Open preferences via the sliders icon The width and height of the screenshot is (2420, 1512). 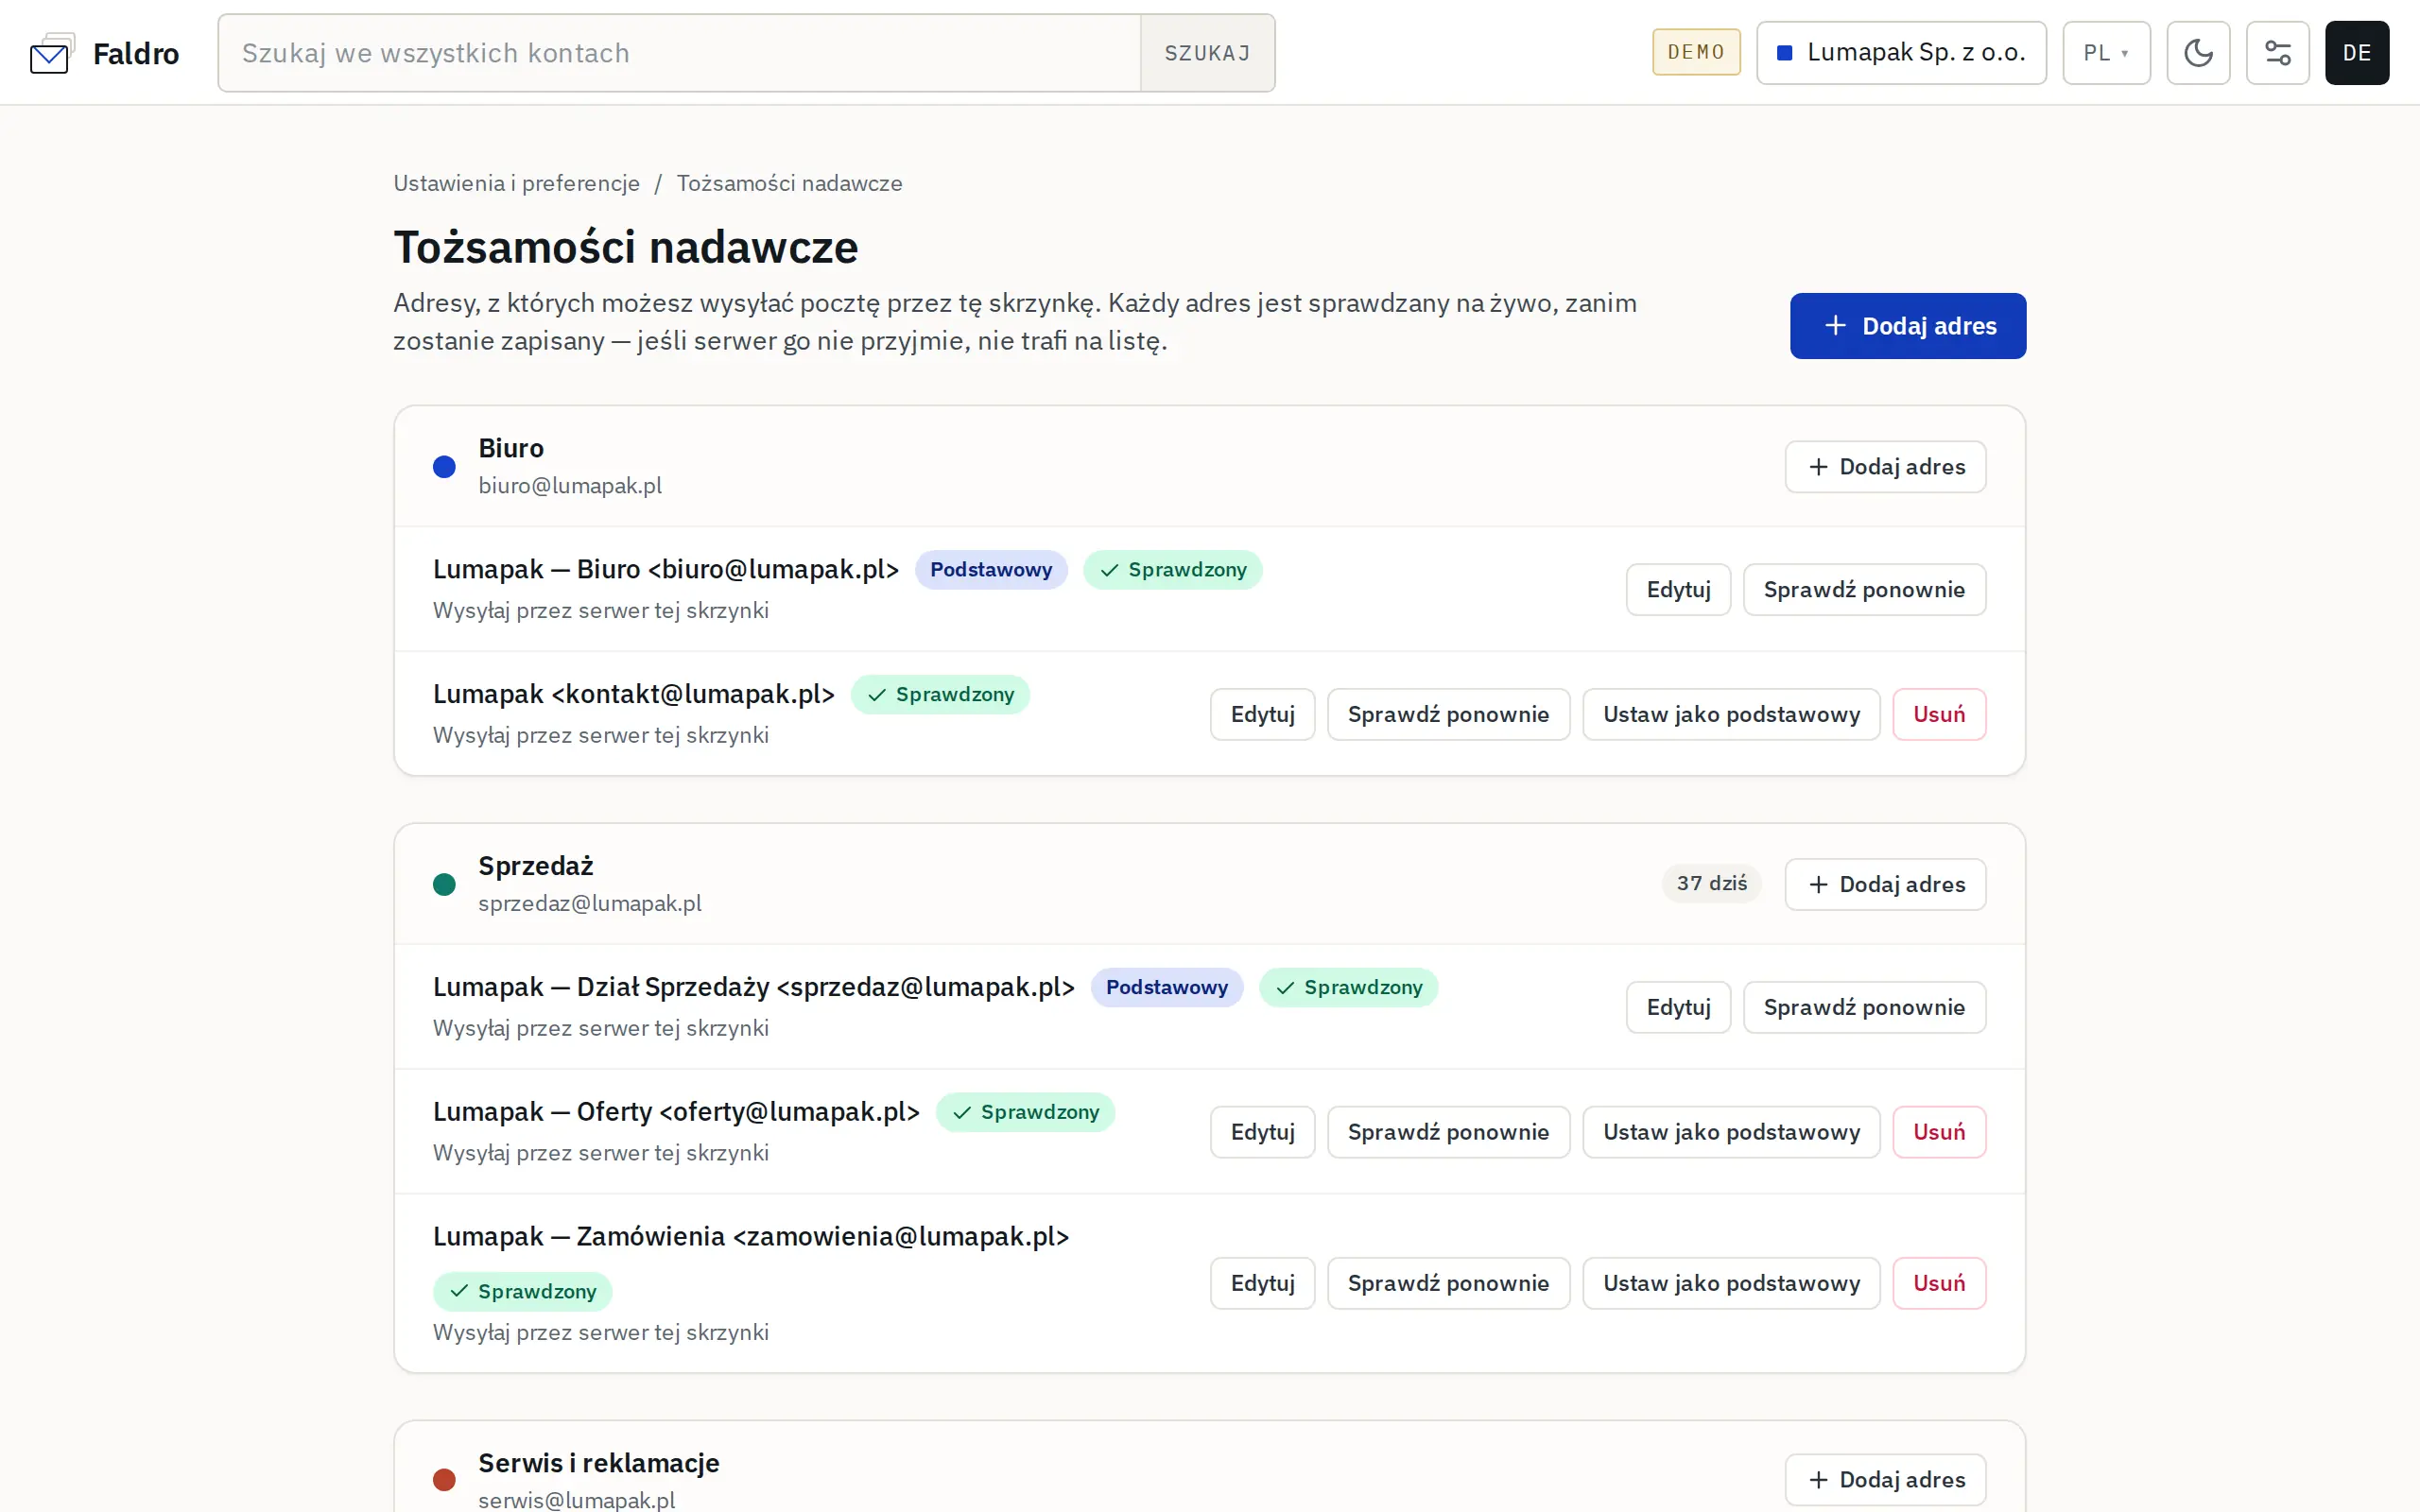pos(2277,53)
